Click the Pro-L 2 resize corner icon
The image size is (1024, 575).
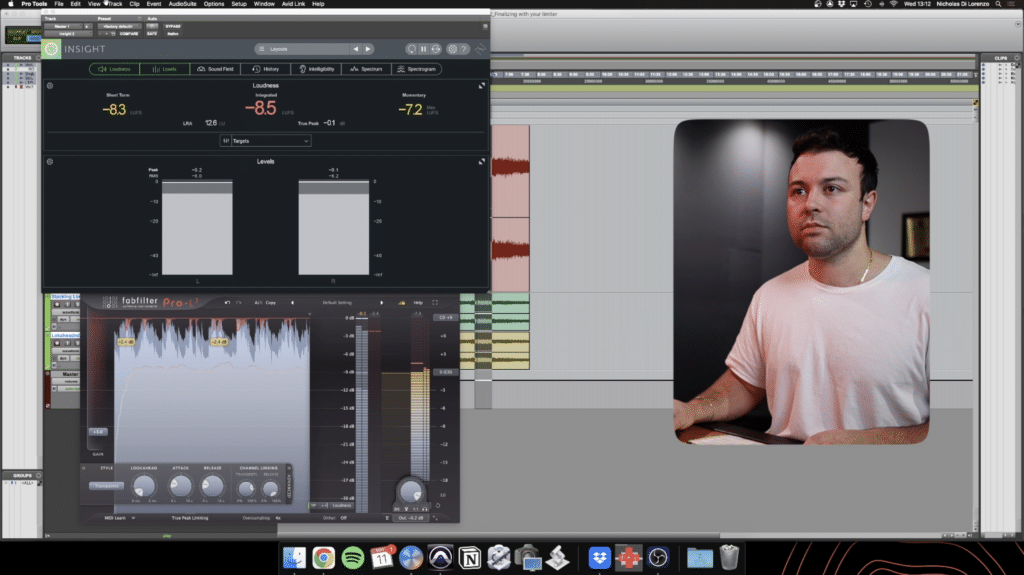coord(436,518)
